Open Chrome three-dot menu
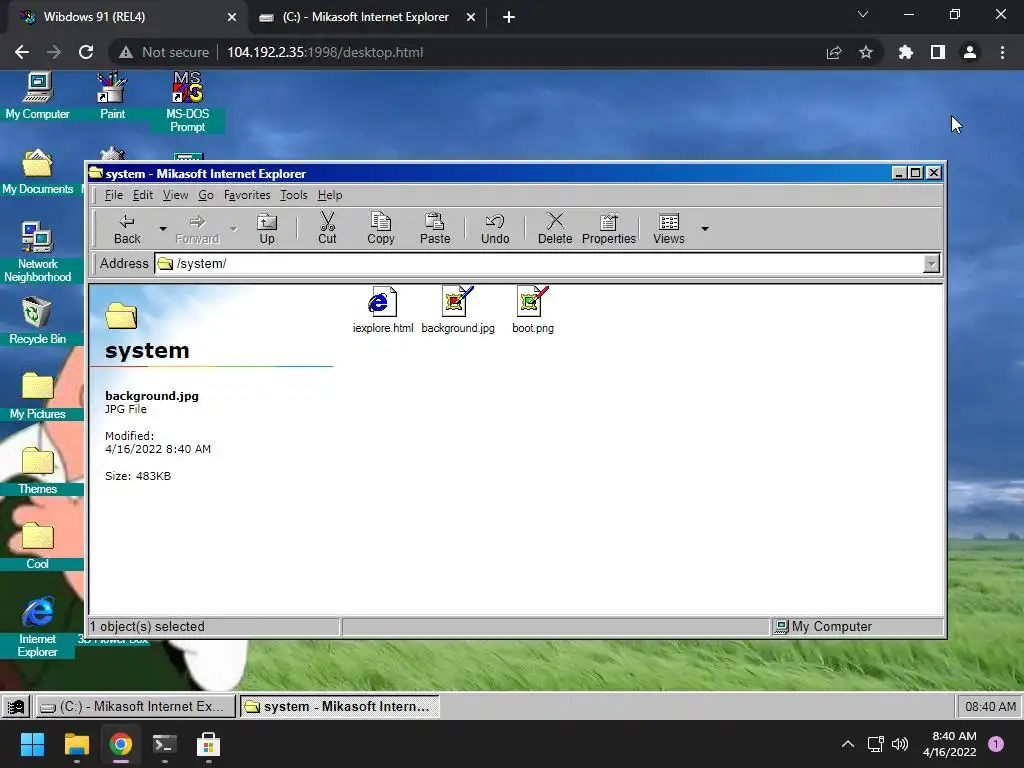Image resolution: width=1024 pixels, height=768 pixels. click(1002, 52)
